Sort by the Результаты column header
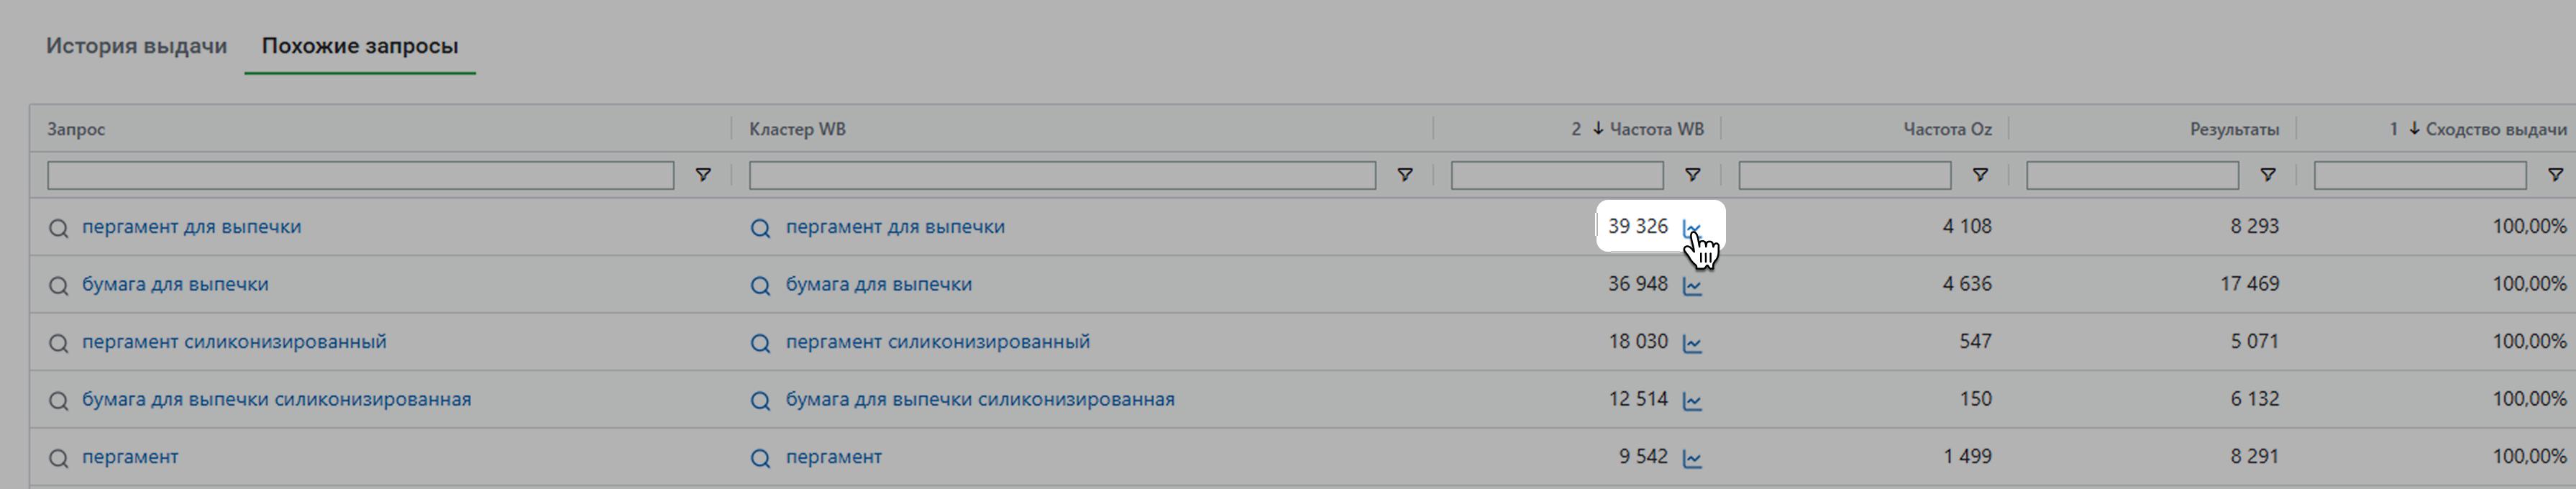Image resolution: width=2576 pixels, height=489 pixels. (2234, 129)
